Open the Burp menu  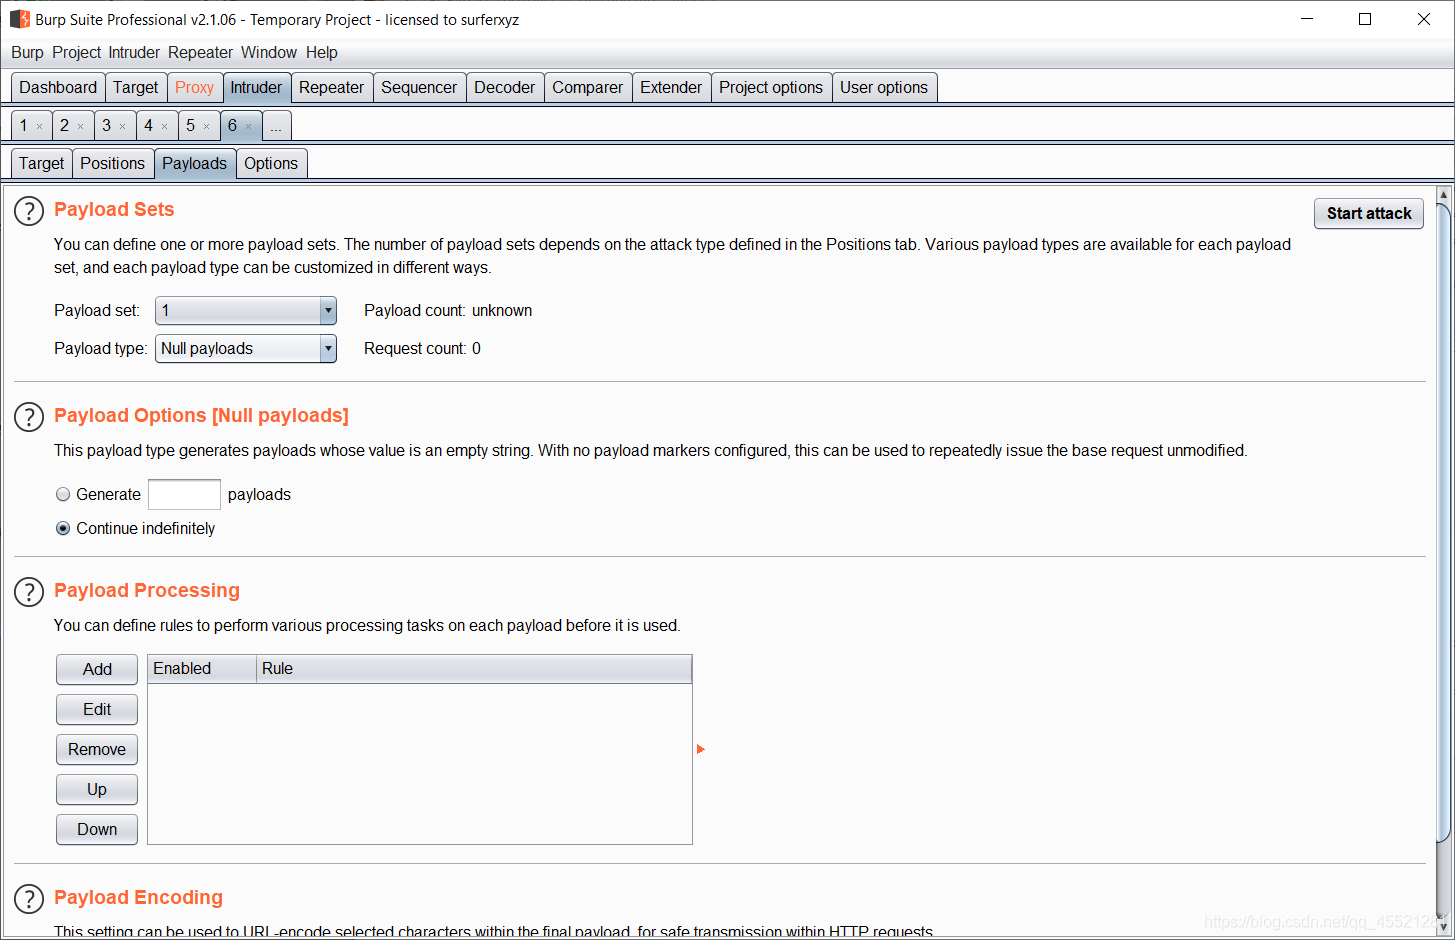pos(27,52)
